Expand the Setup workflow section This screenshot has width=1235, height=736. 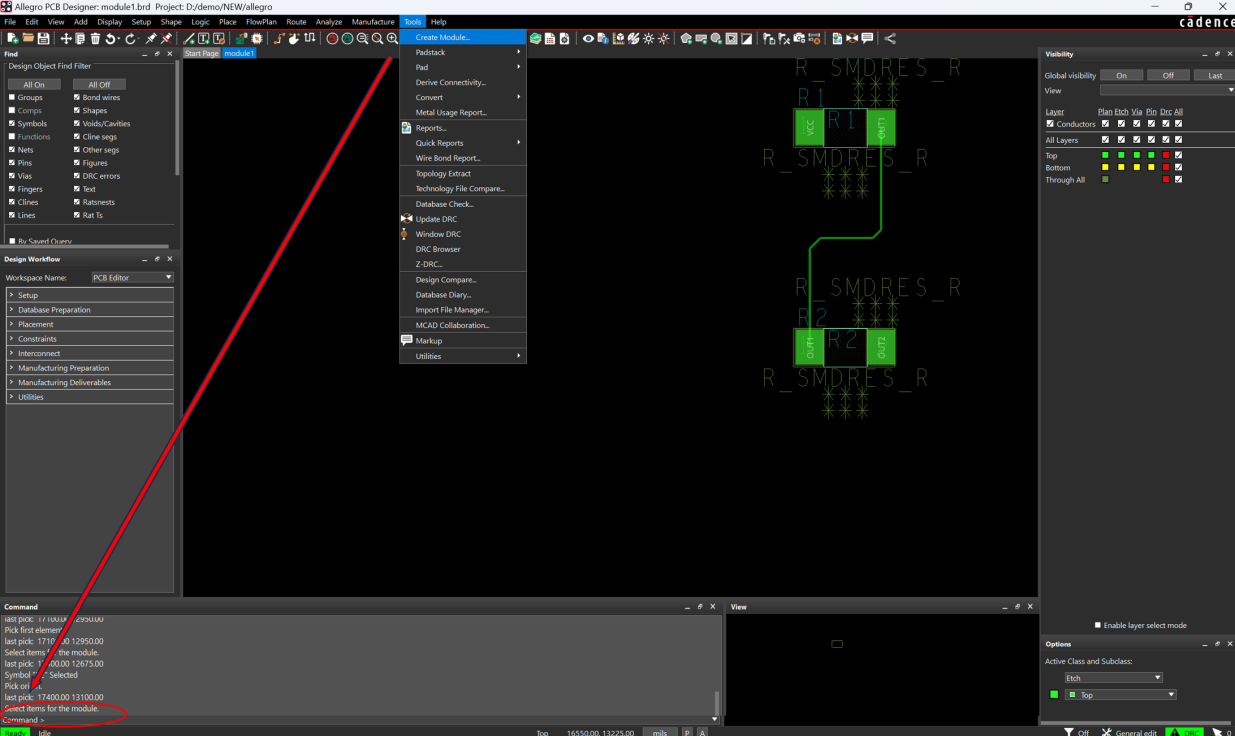coord(90,295)
